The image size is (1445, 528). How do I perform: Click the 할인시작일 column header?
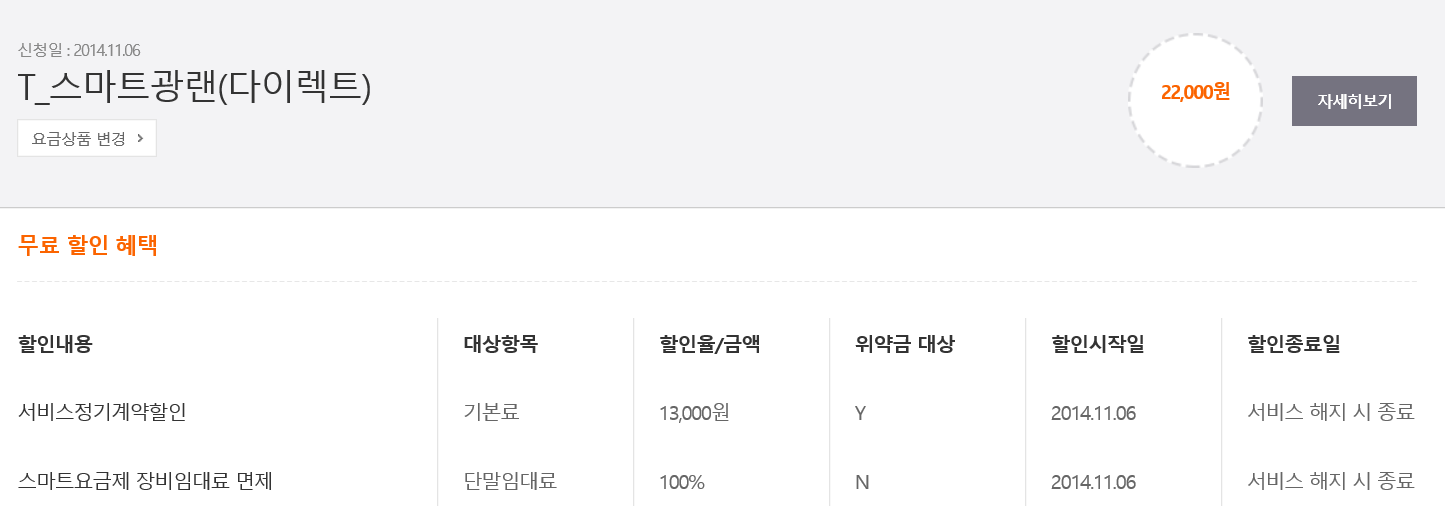[1098, 344]
